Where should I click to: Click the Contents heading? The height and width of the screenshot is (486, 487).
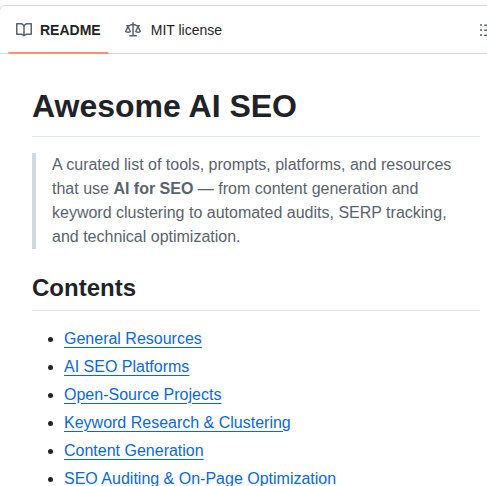click(84, 288)
